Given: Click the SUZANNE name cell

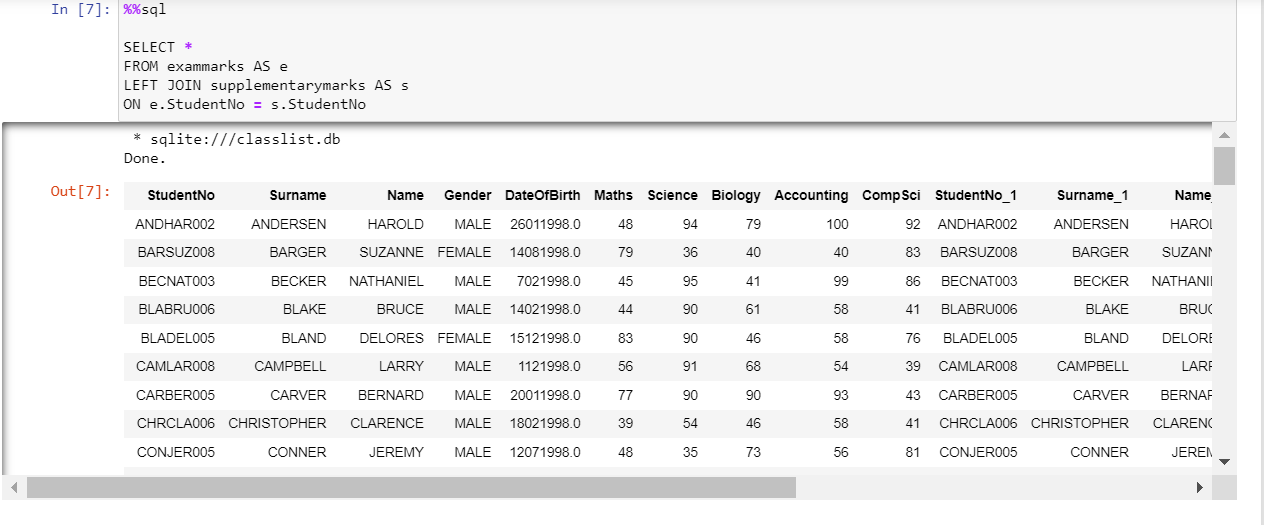Looking at the screenshot, I should coord(392,252).
